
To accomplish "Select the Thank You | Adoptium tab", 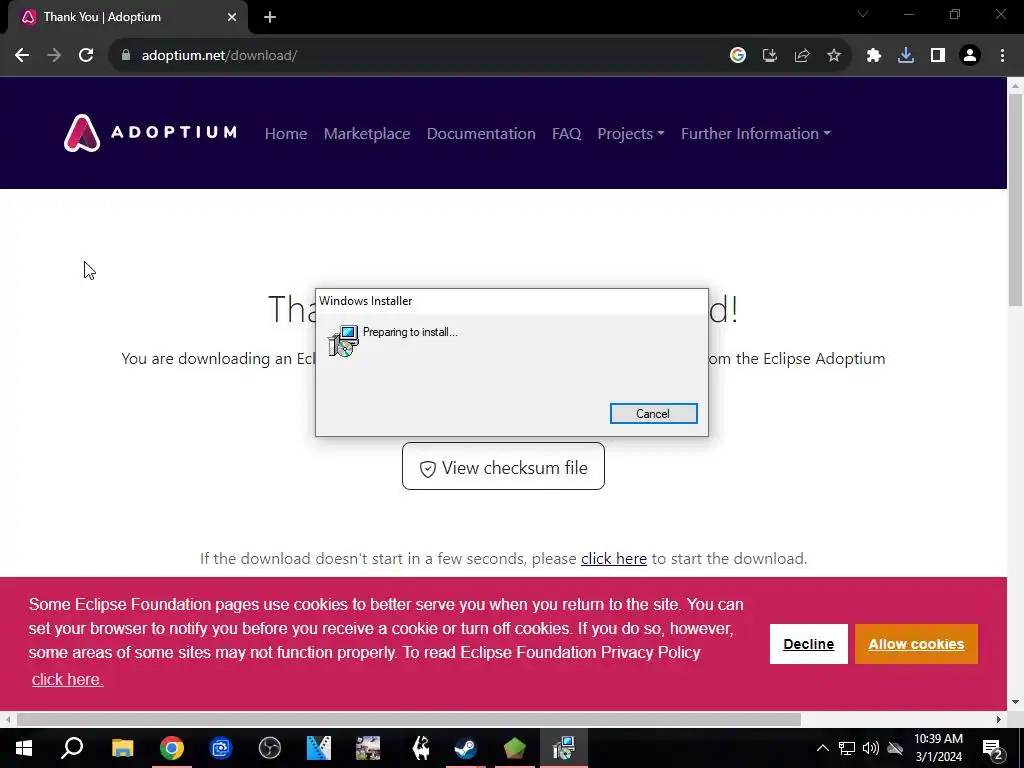I will [x=128, y=17].
